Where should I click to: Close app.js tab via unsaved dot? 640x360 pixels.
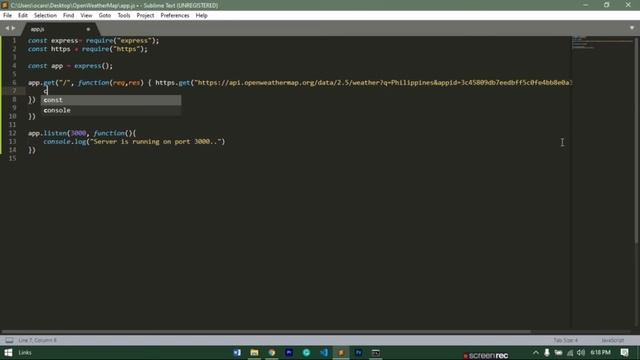tap(88, 29)
